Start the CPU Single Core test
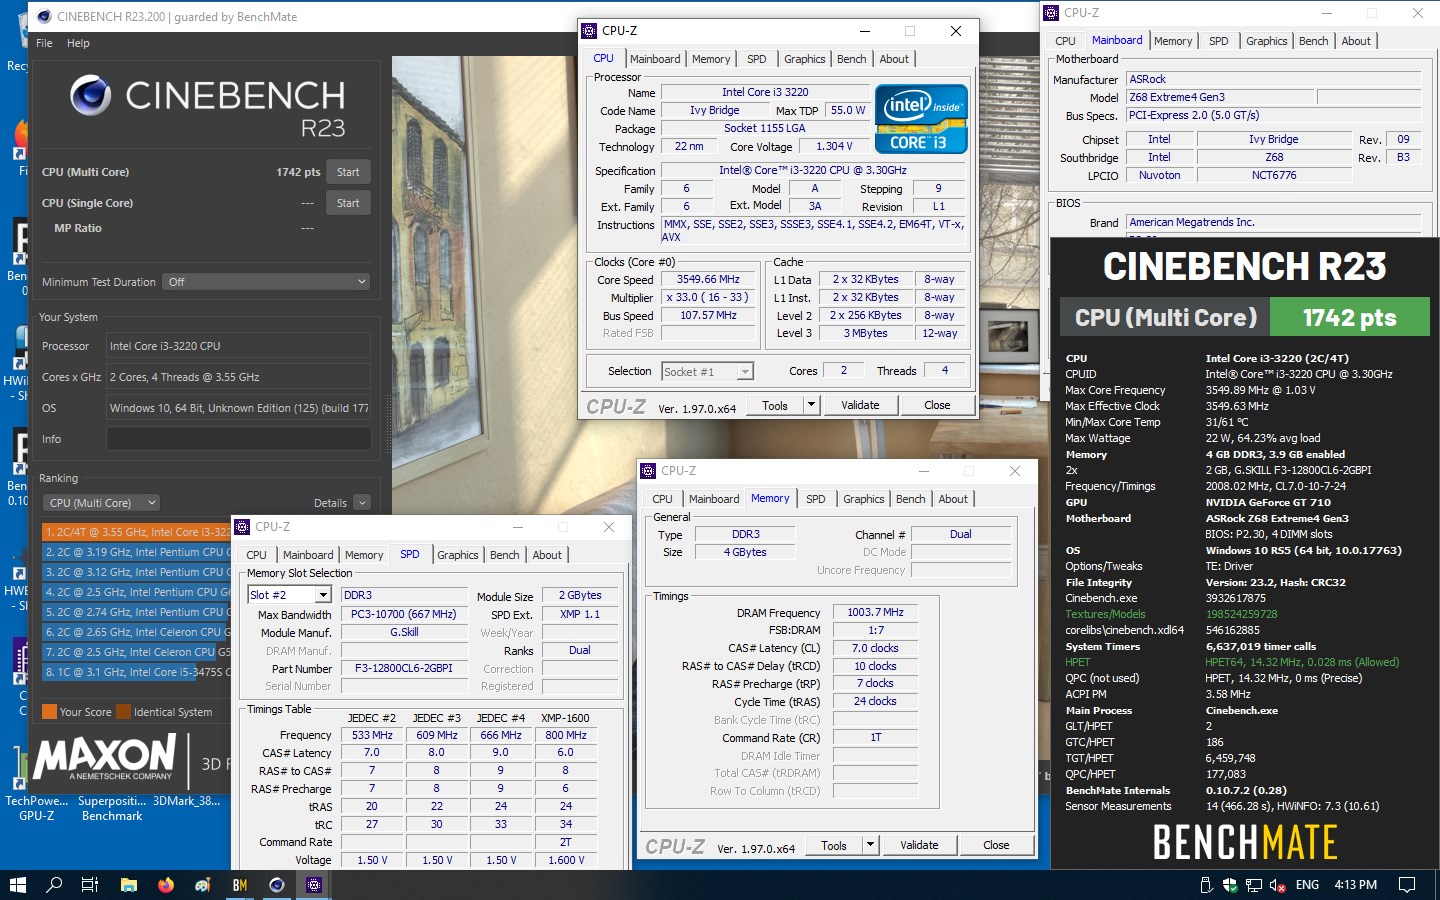This screenshot has width=1440, height=900. click(x=348, y=203)
